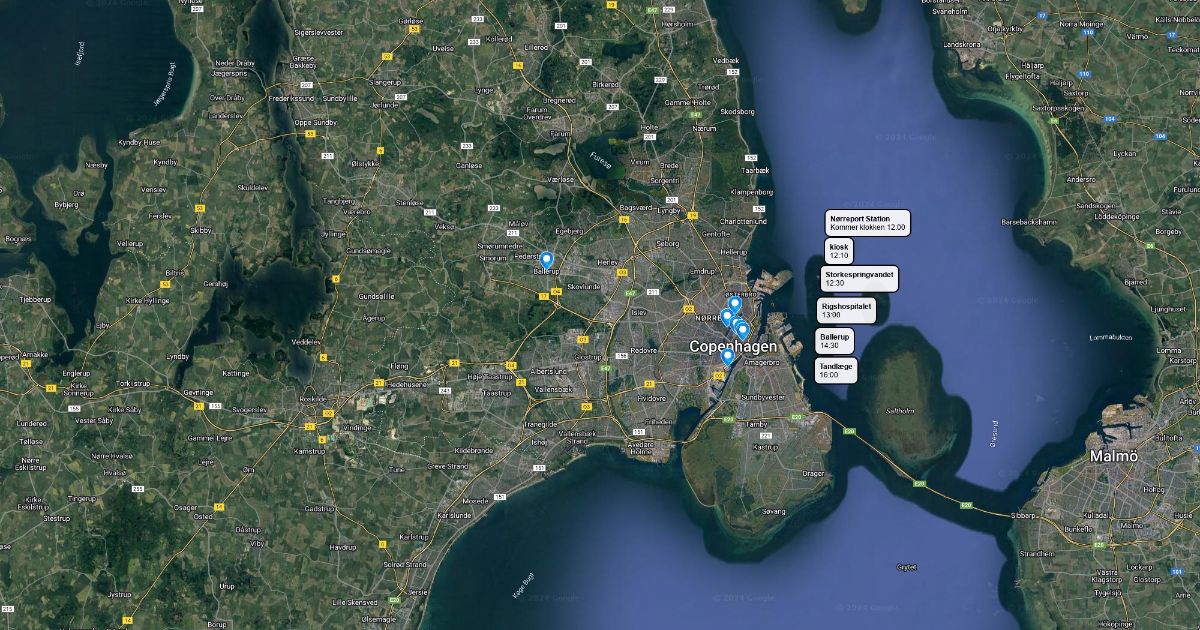Select the Ballerup 14:30 schedule card
Image resolution: width=1200 pixels, height=630 pixels.
(x=835, y=341)
